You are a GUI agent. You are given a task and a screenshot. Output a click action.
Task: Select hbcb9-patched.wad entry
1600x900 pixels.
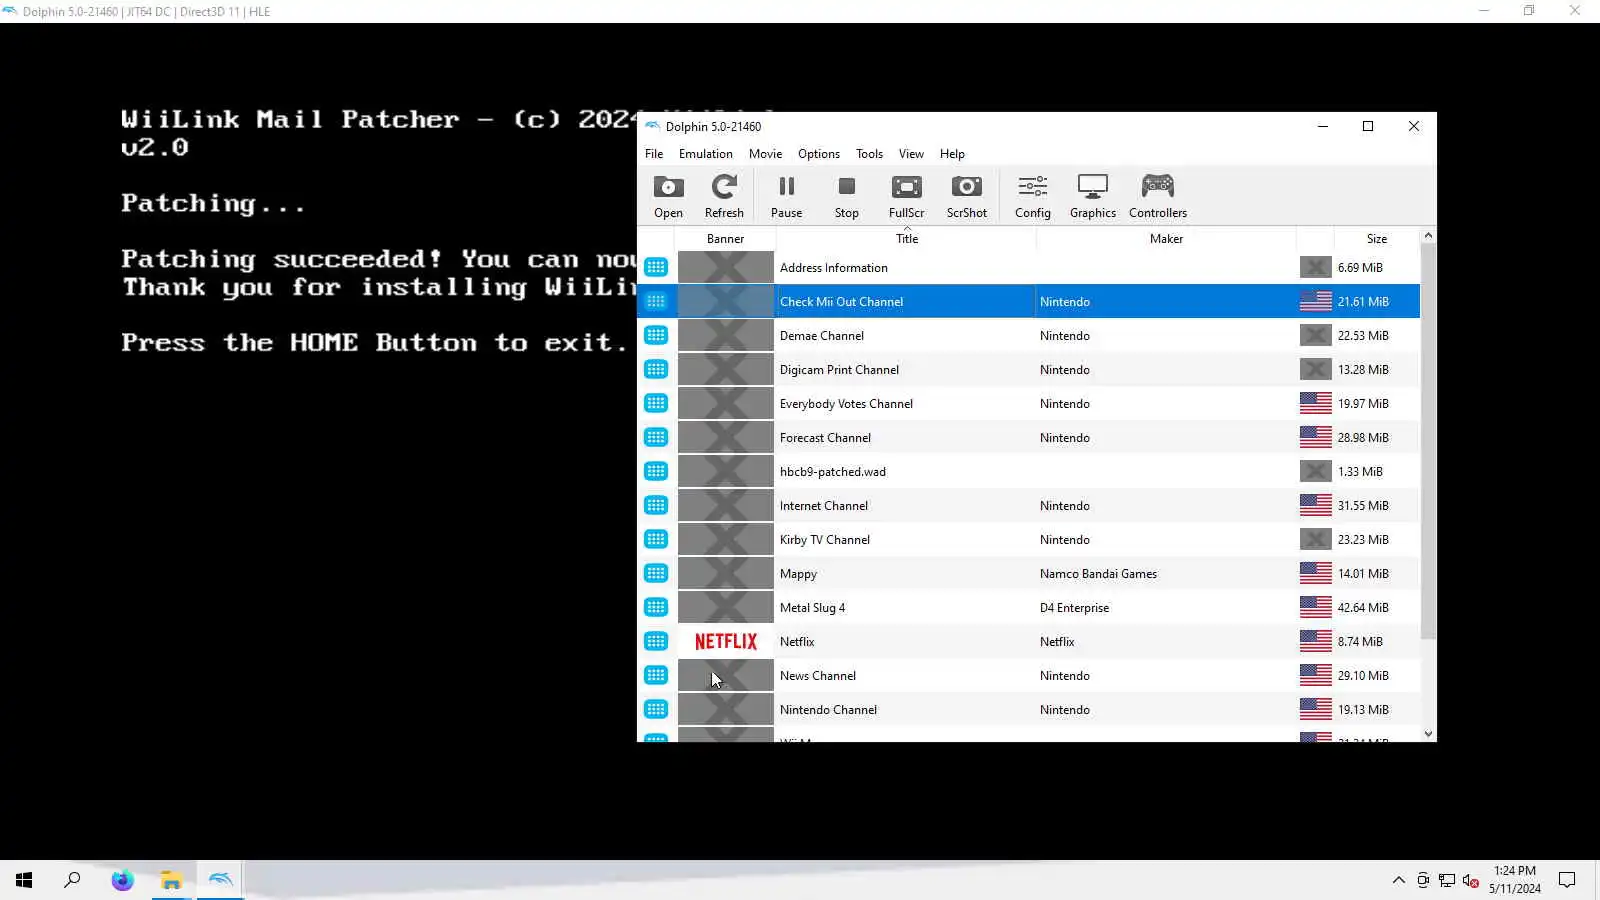(x=833, y=472)
